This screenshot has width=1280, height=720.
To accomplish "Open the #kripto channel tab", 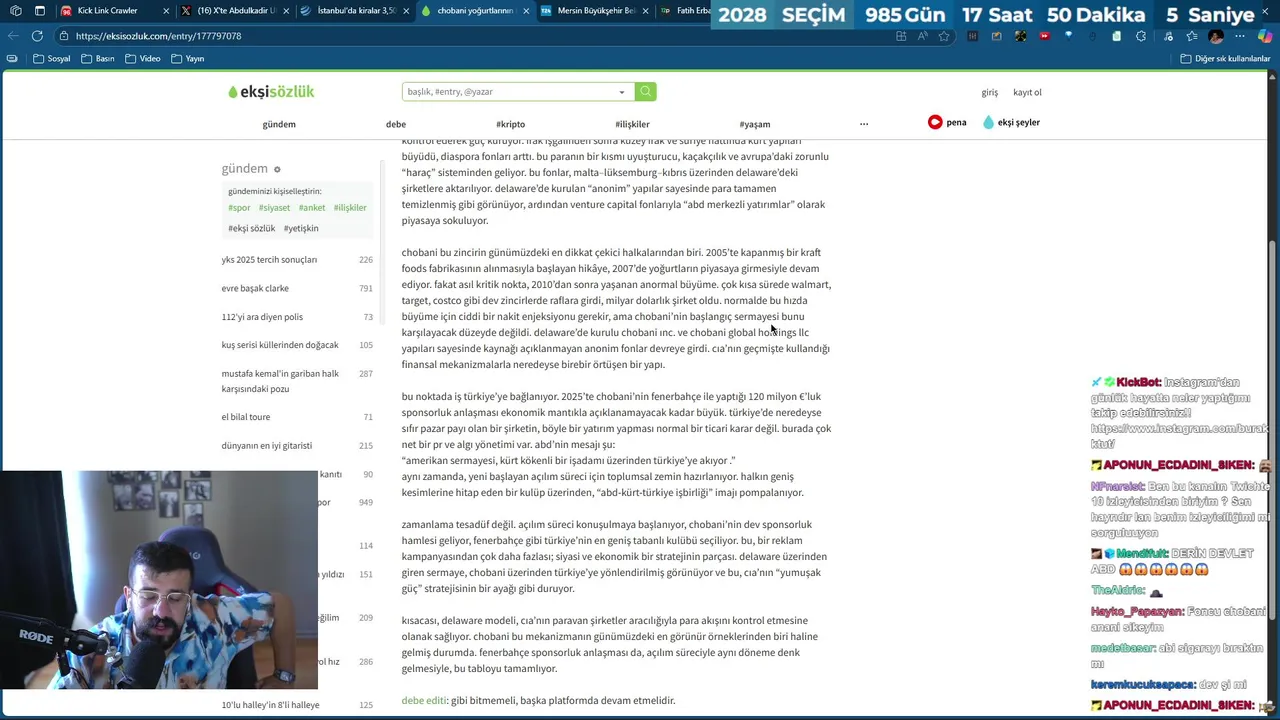I will point(510,124).
